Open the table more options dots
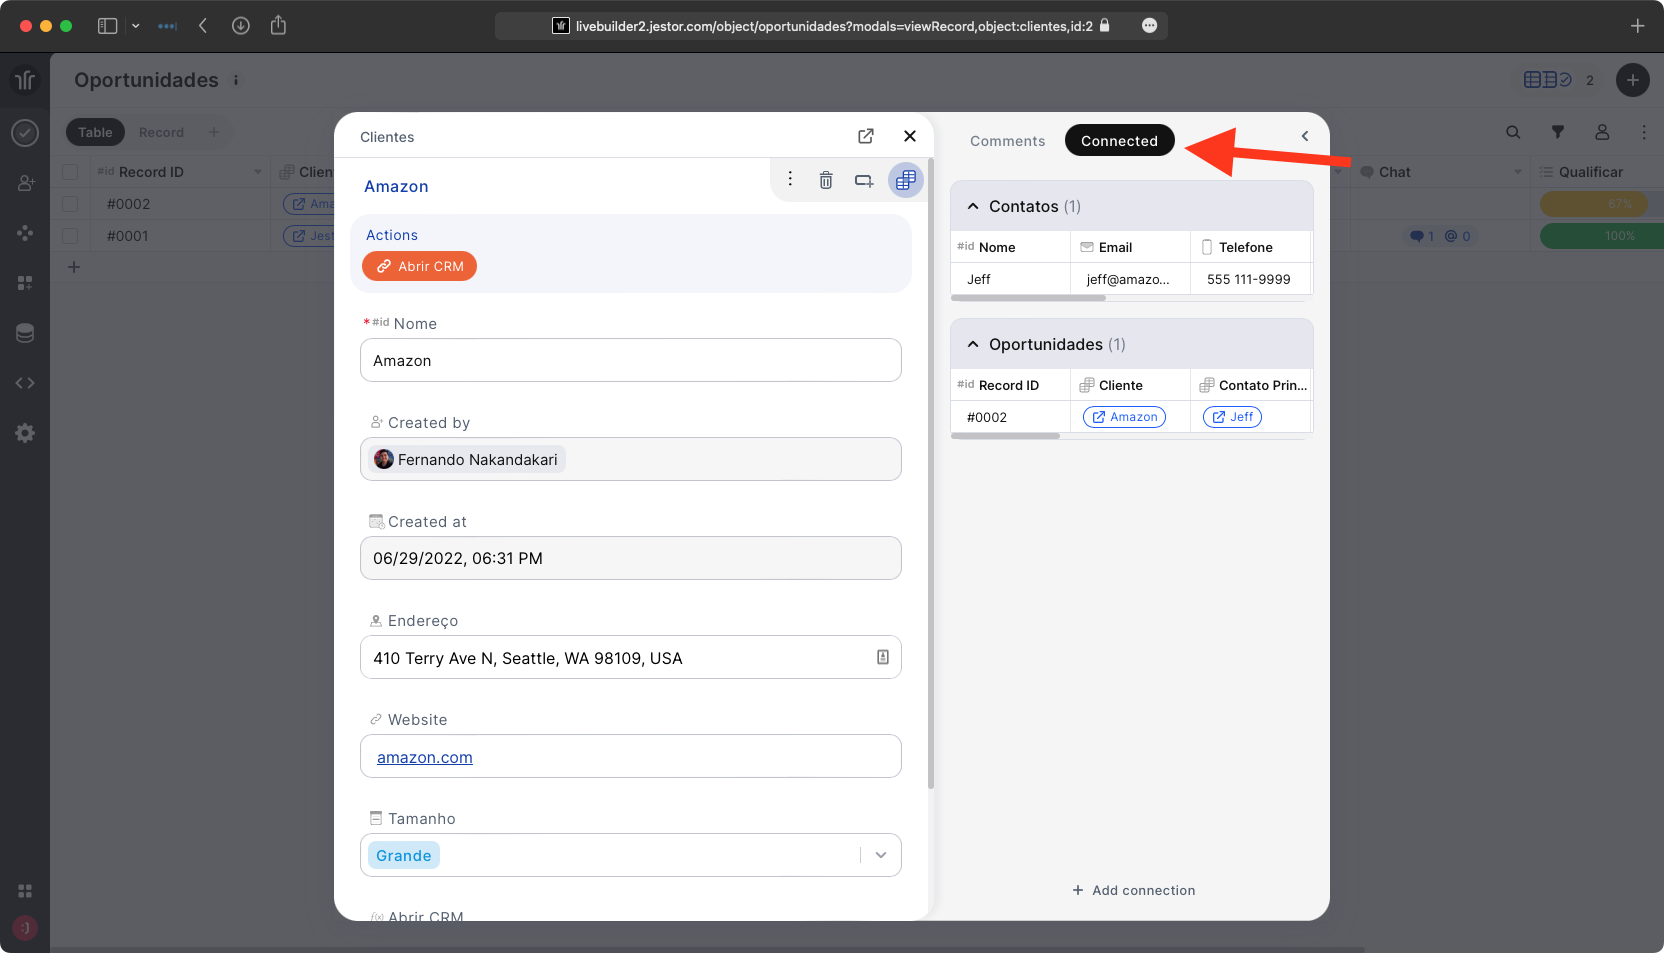Viewport: 1664px width, 953px height. (x=1643, y=132)
